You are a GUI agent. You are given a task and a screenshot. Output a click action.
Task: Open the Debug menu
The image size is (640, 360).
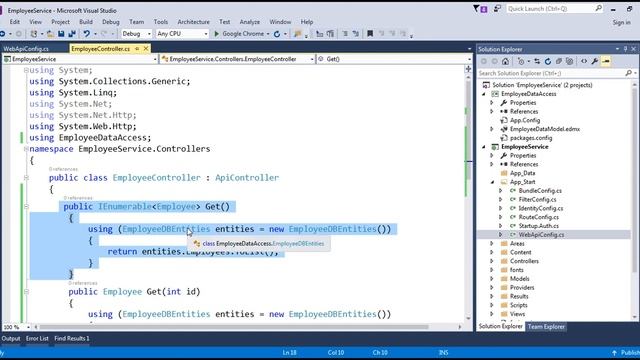pyautogui.click(x=111, y=22)
